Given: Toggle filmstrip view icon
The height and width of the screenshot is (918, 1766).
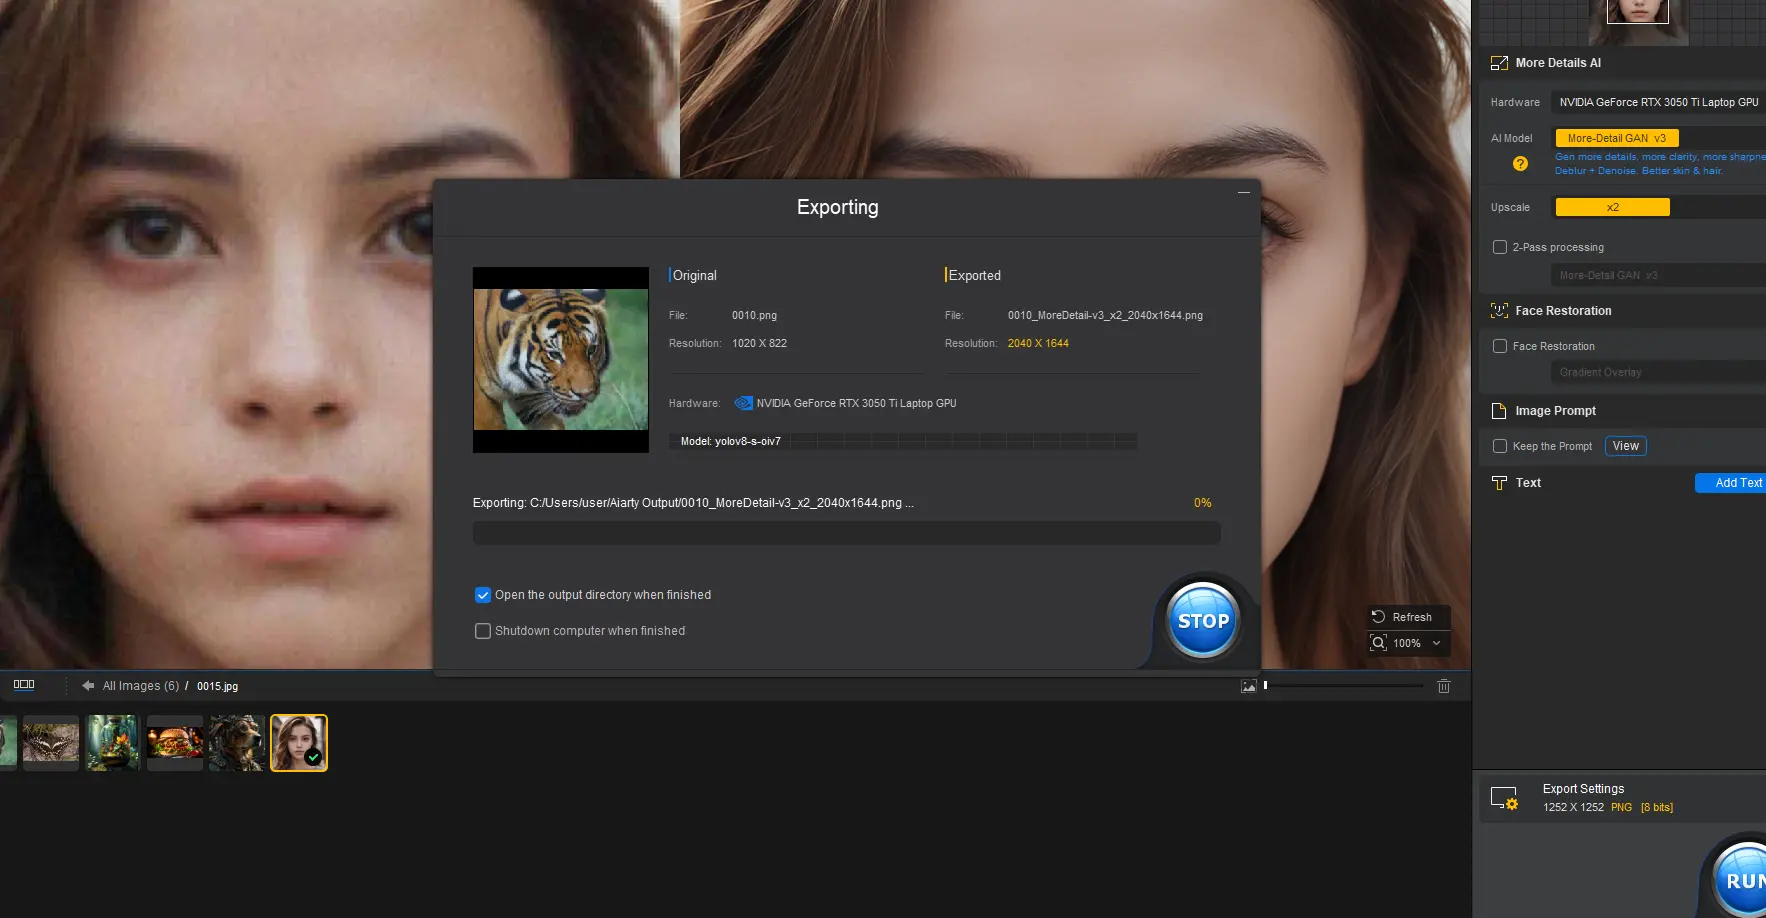Looking at the screenshot, I should pyautogui.click(x=24, y=685).
